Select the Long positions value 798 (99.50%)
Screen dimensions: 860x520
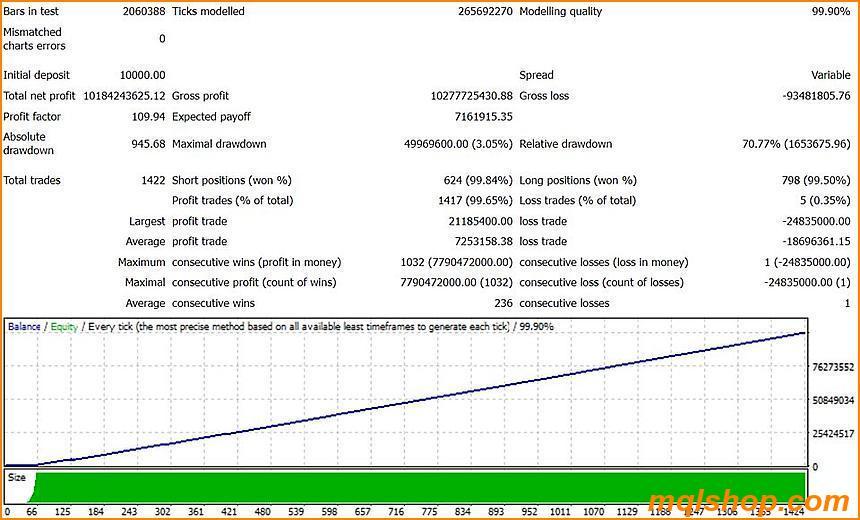click(x=816, y=180)
